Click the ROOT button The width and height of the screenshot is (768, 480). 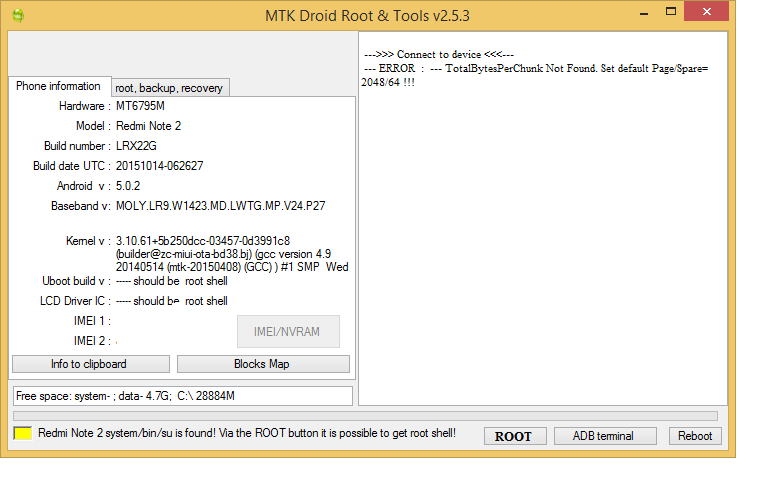[x=515, y=436]
